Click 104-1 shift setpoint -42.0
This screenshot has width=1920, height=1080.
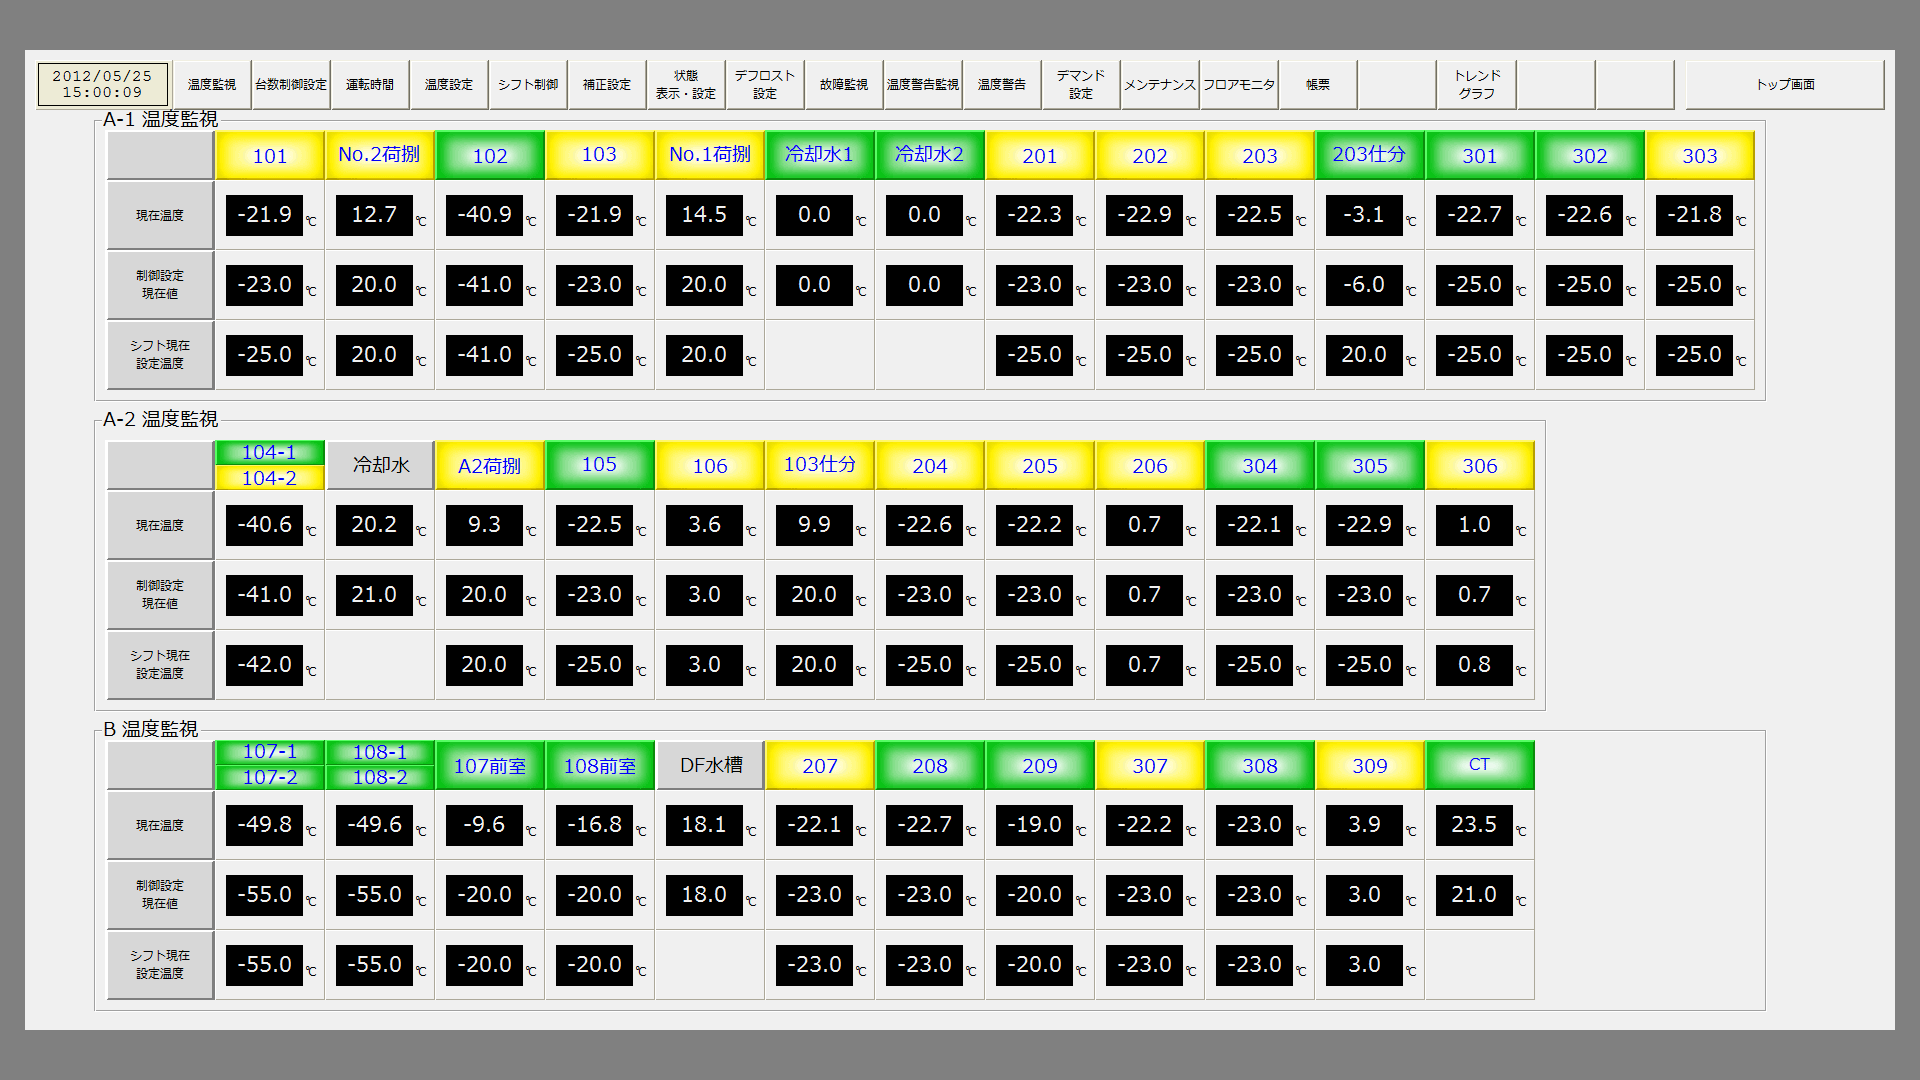click(264, 665)
